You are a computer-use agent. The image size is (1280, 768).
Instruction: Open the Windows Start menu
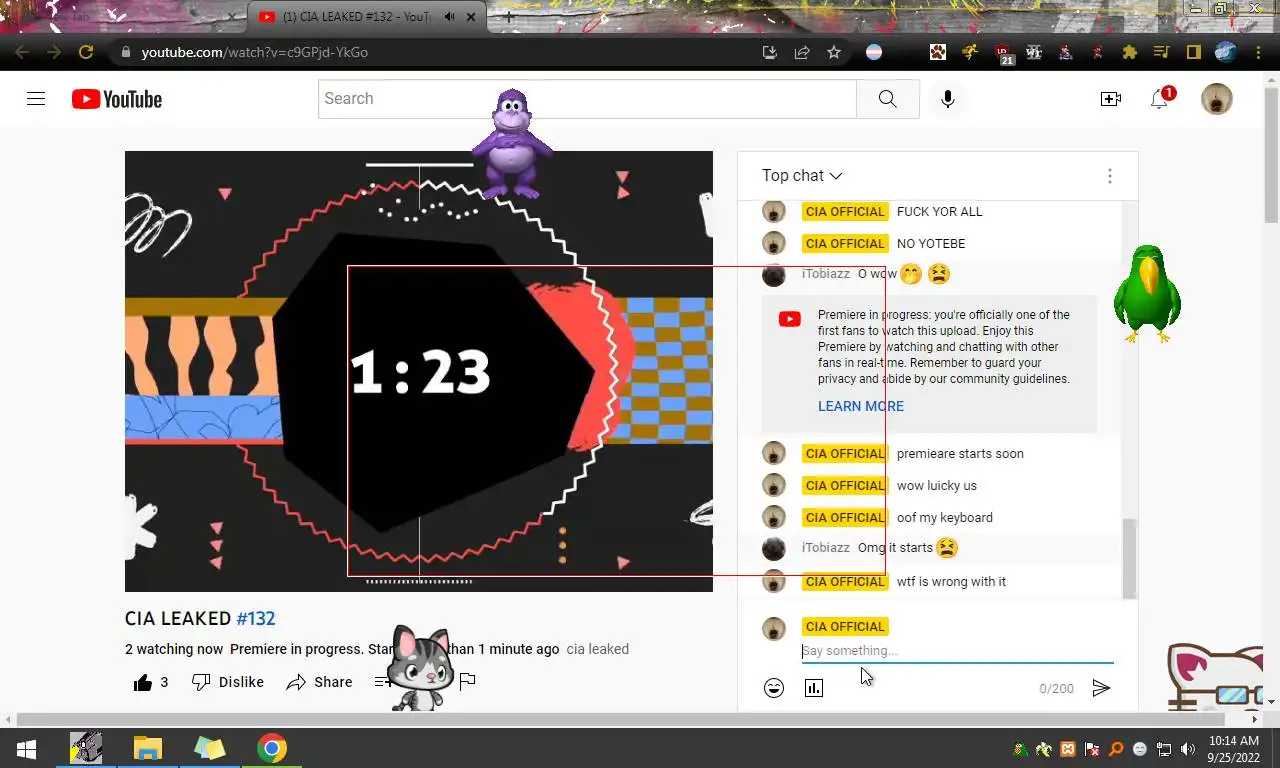click(x=26, y=749)
